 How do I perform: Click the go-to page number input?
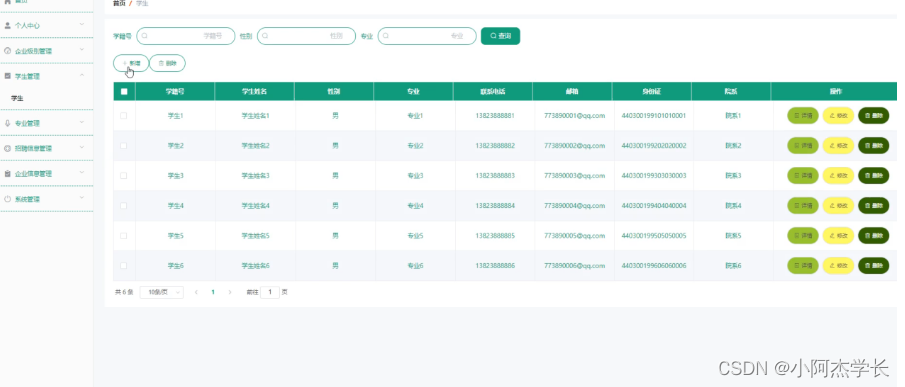pyautogui.click(x=270, y=292)
